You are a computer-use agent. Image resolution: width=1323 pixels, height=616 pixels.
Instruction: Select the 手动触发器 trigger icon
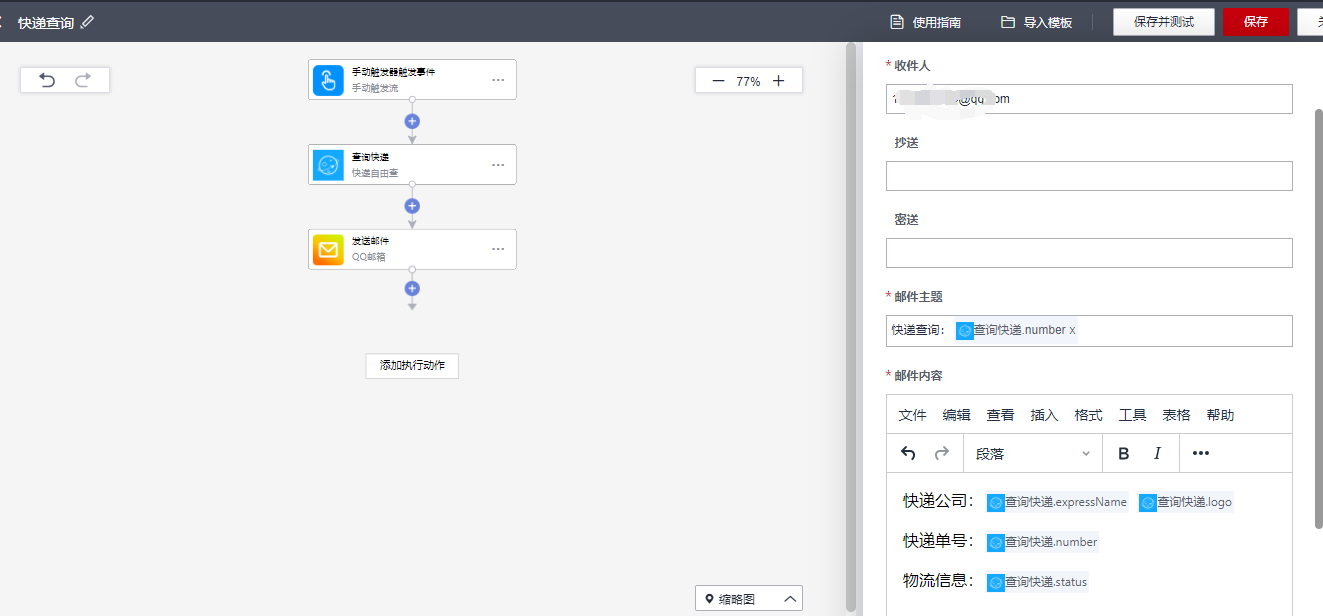pos(328,80)
